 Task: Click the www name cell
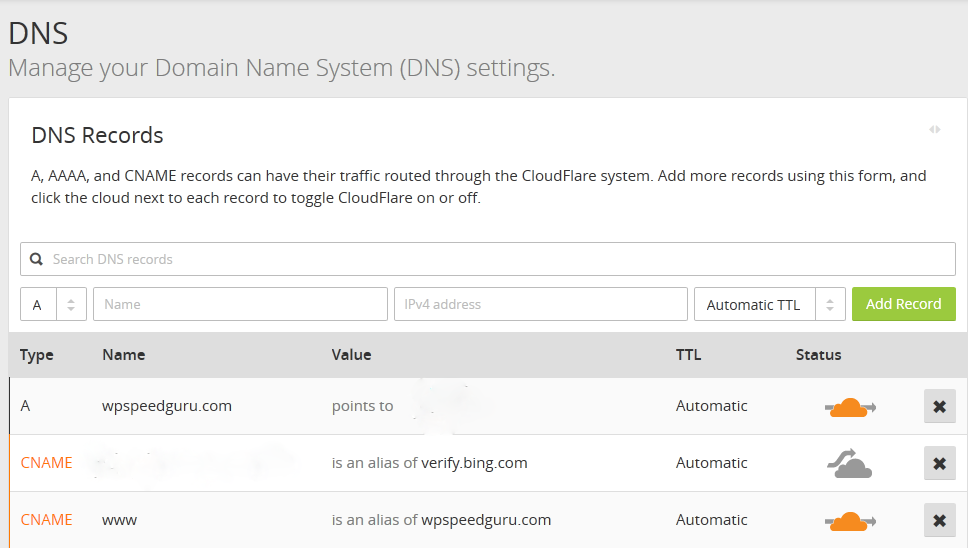click(119, 520)
